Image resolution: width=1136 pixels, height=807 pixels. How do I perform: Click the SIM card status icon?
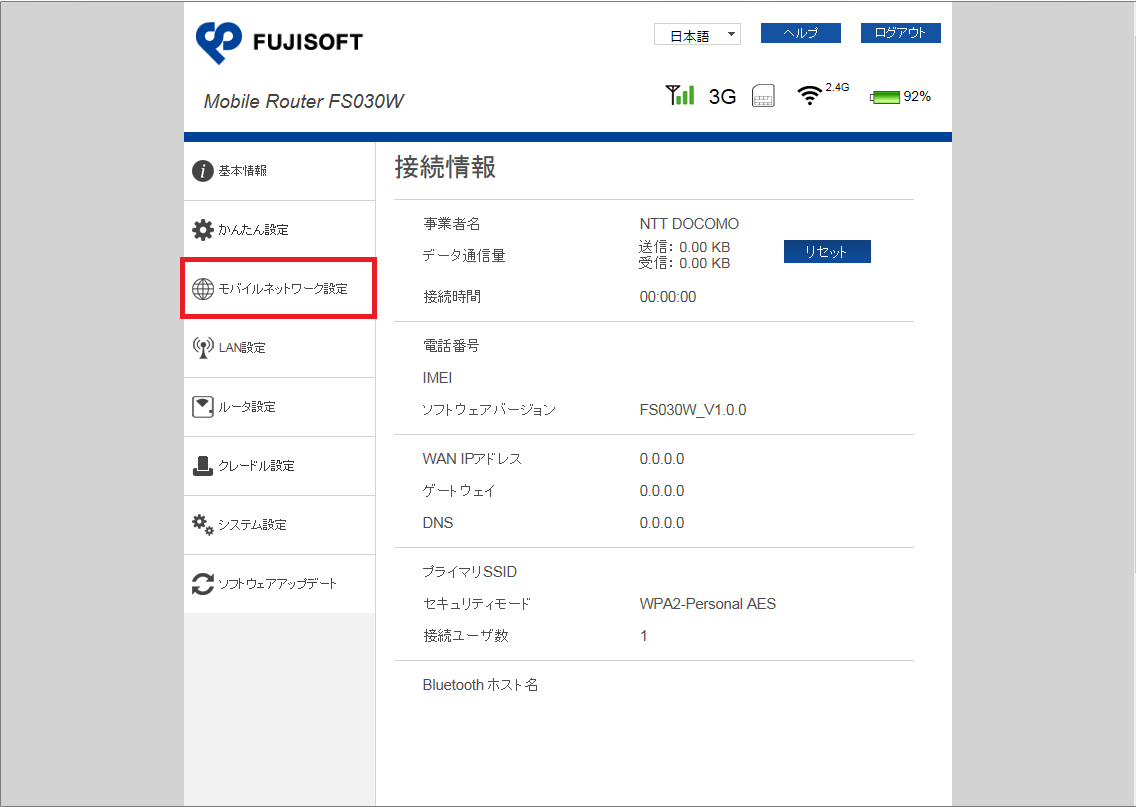[x=764, y=96]
